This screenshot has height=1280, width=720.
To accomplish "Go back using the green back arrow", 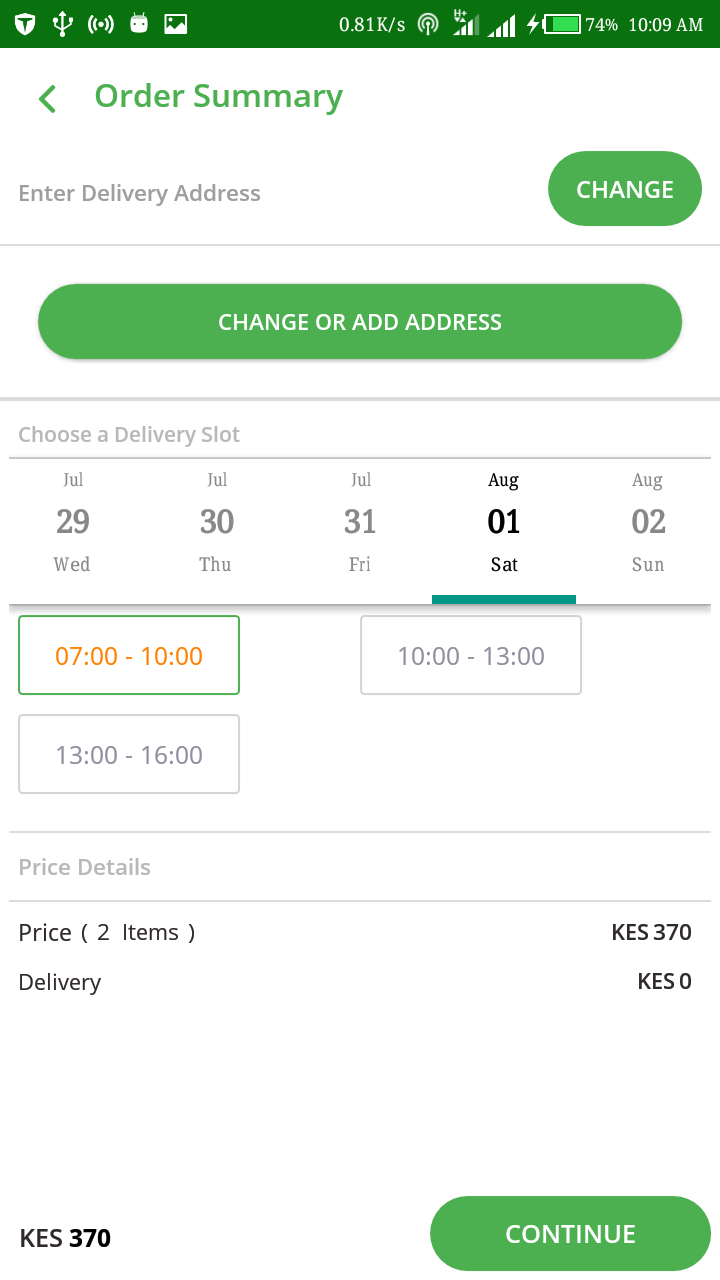I will point(47,98).
